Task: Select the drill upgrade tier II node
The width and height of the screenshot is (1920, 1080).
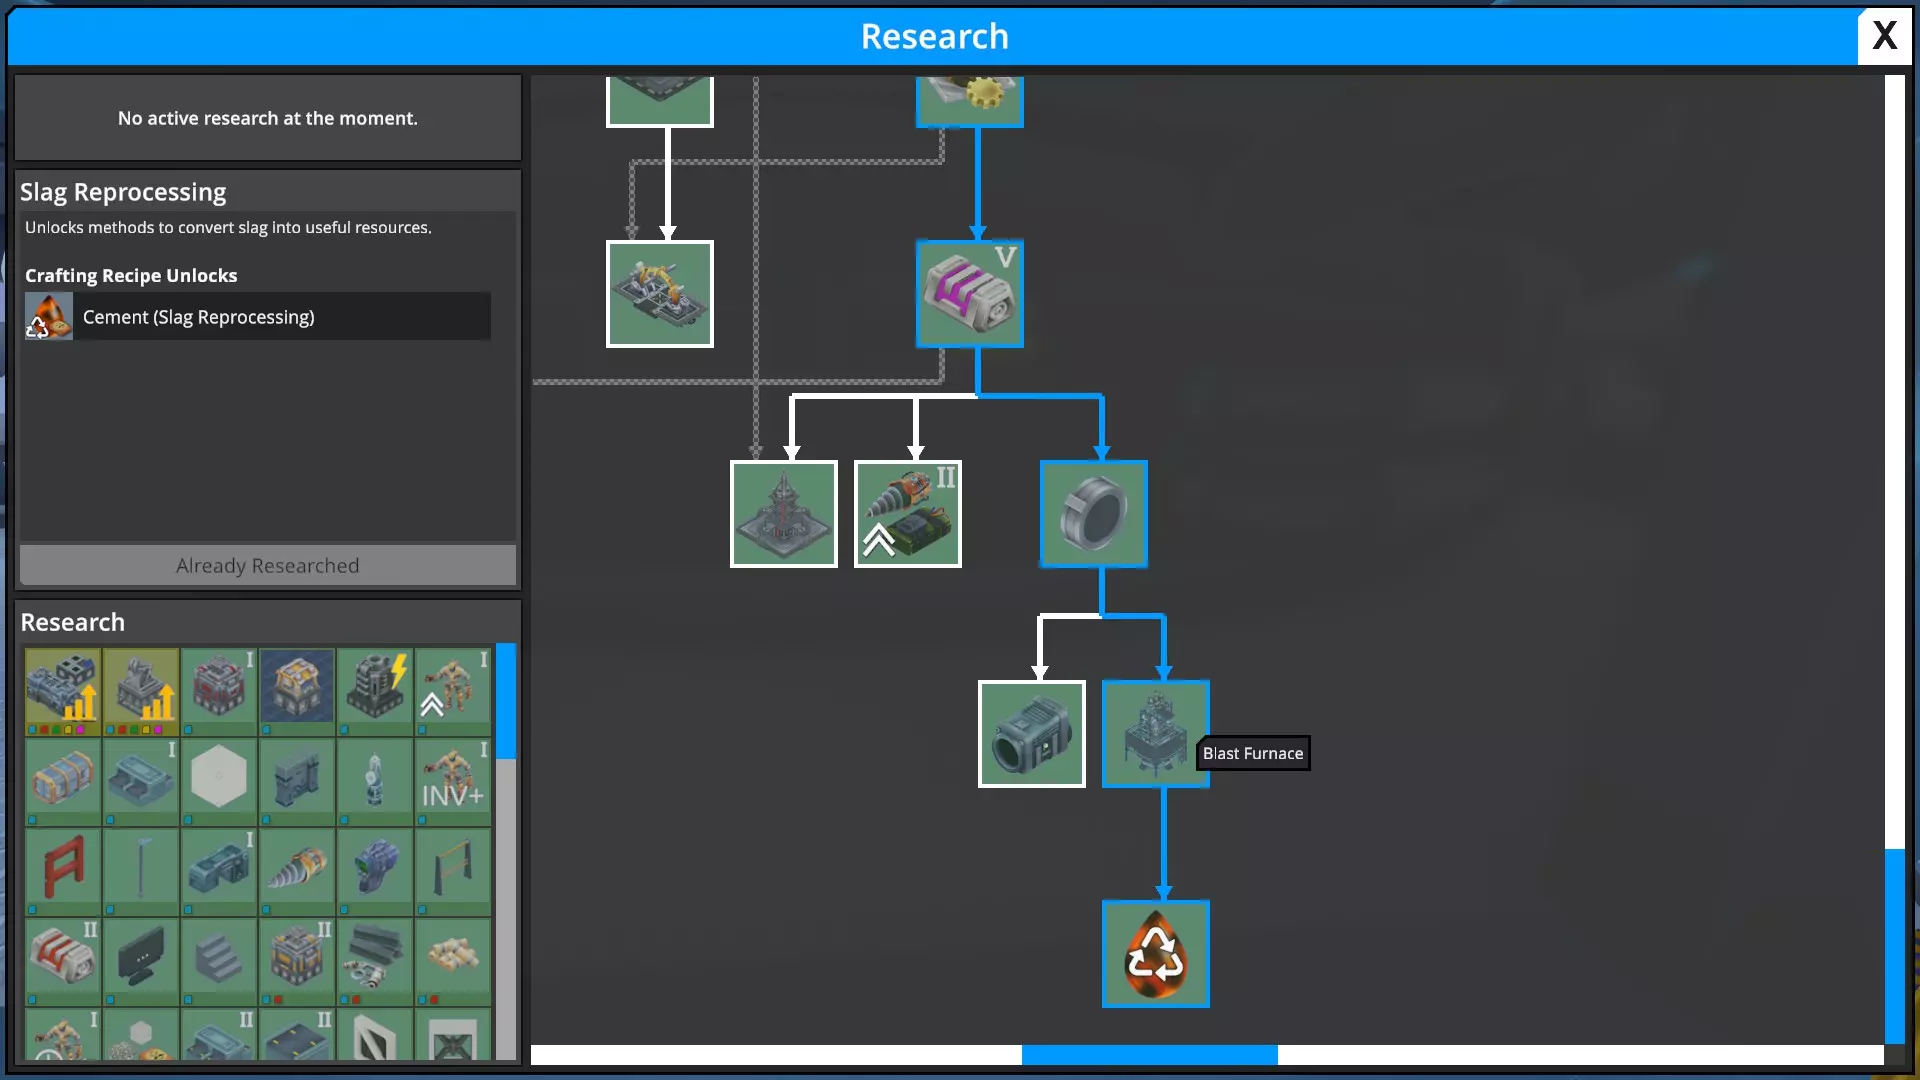Action: coord(907,513)
